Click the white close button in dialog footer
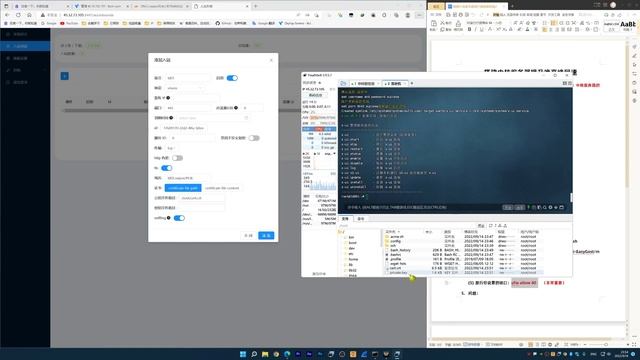This screenshot has width=640, height=360. [249, 236]
